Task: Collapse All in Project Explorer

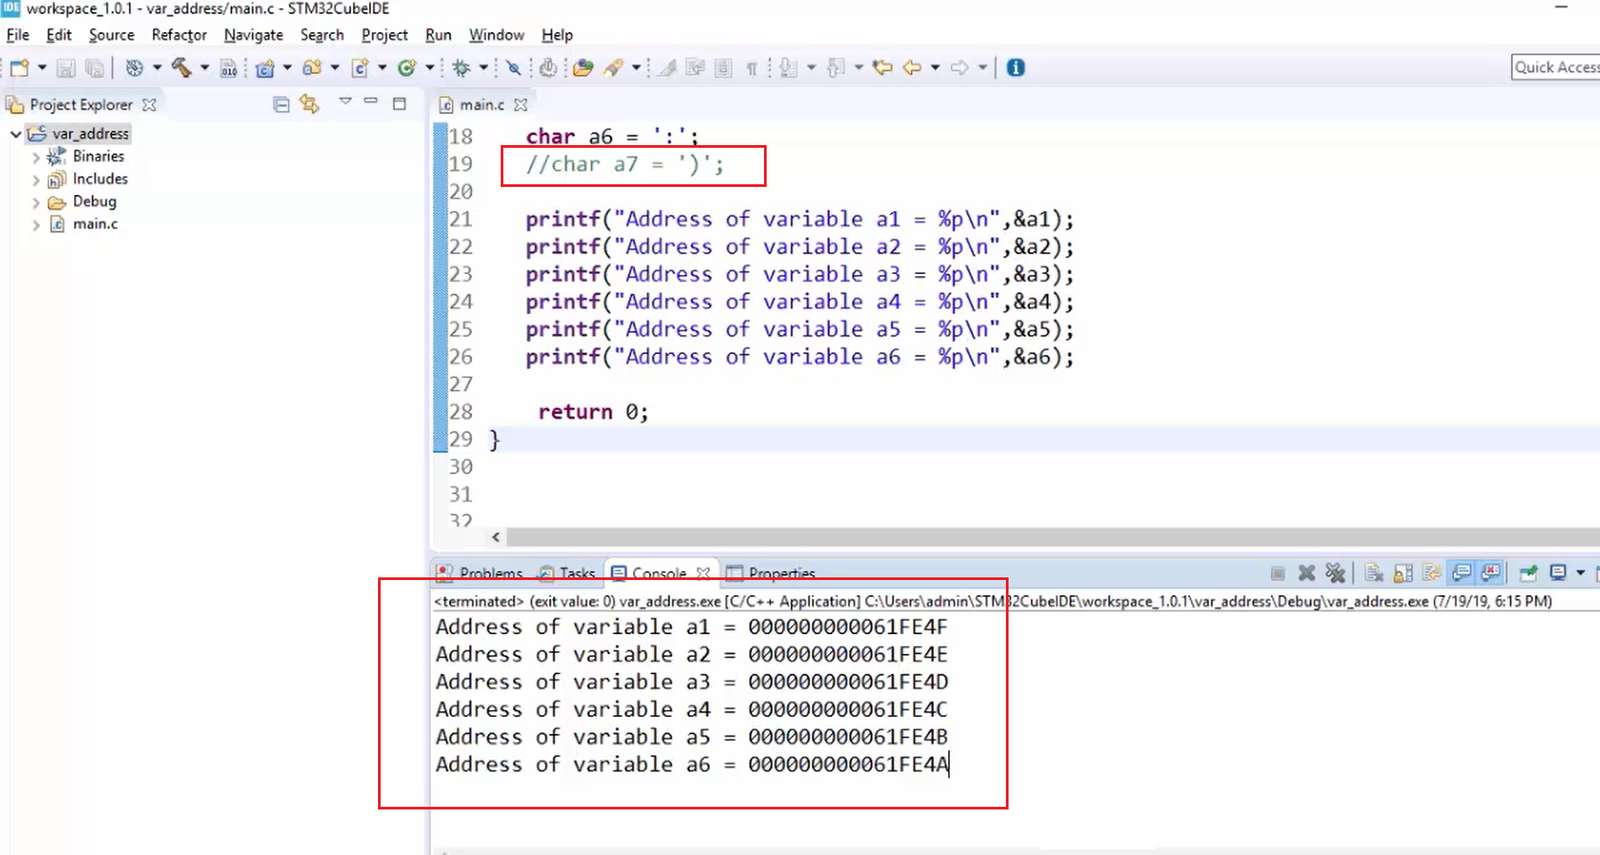Action: click(282, 104)
